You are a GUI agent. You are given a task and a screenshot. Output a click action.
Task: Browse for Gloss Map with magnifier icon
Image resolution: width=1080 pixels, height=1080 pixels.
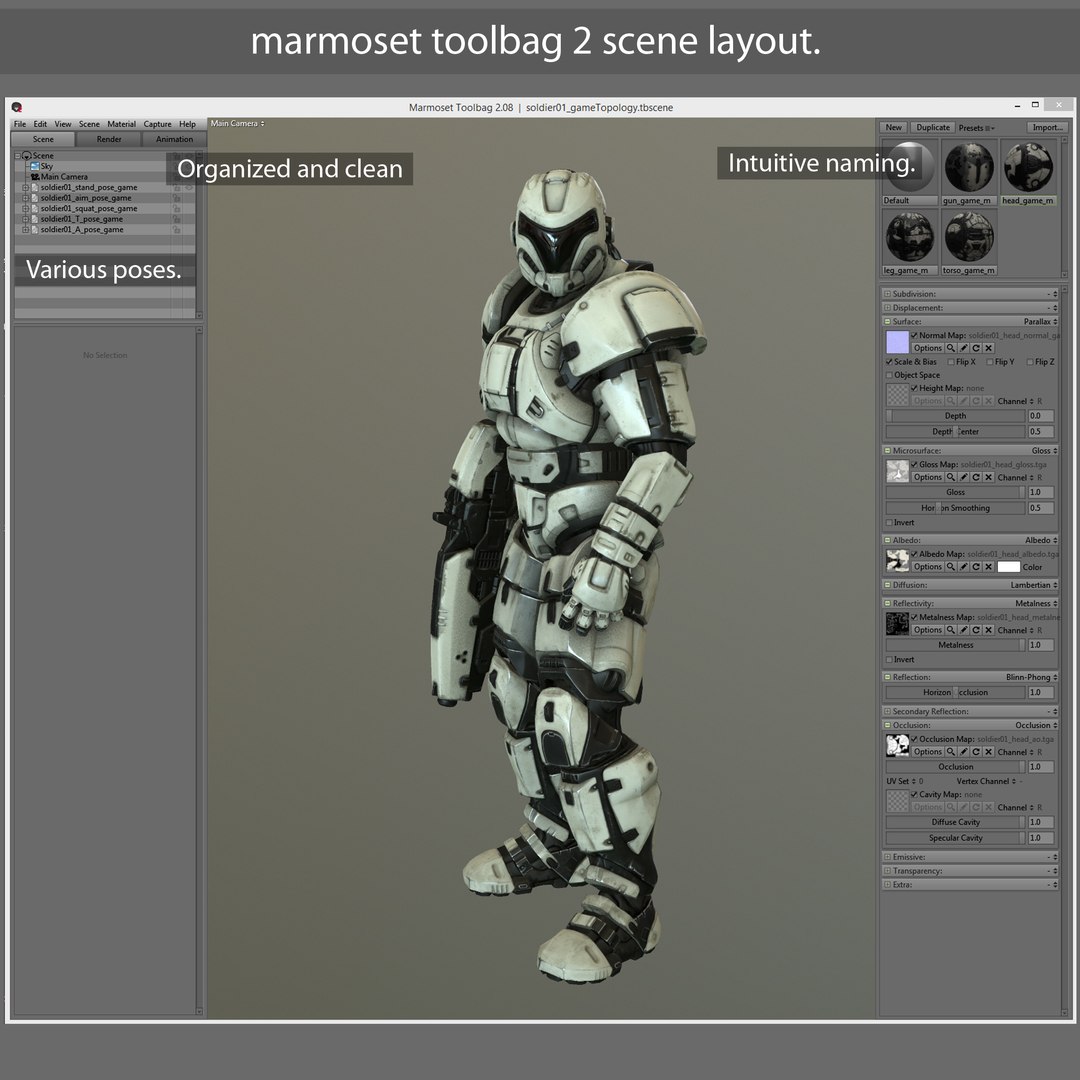(951, 477)
